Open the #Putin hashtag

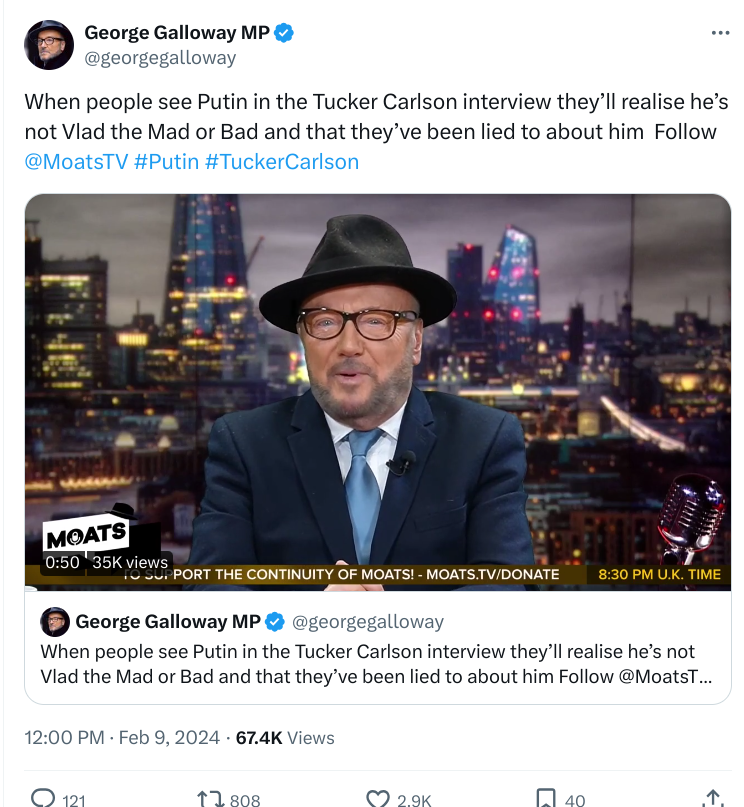click(x=166, y=162)
